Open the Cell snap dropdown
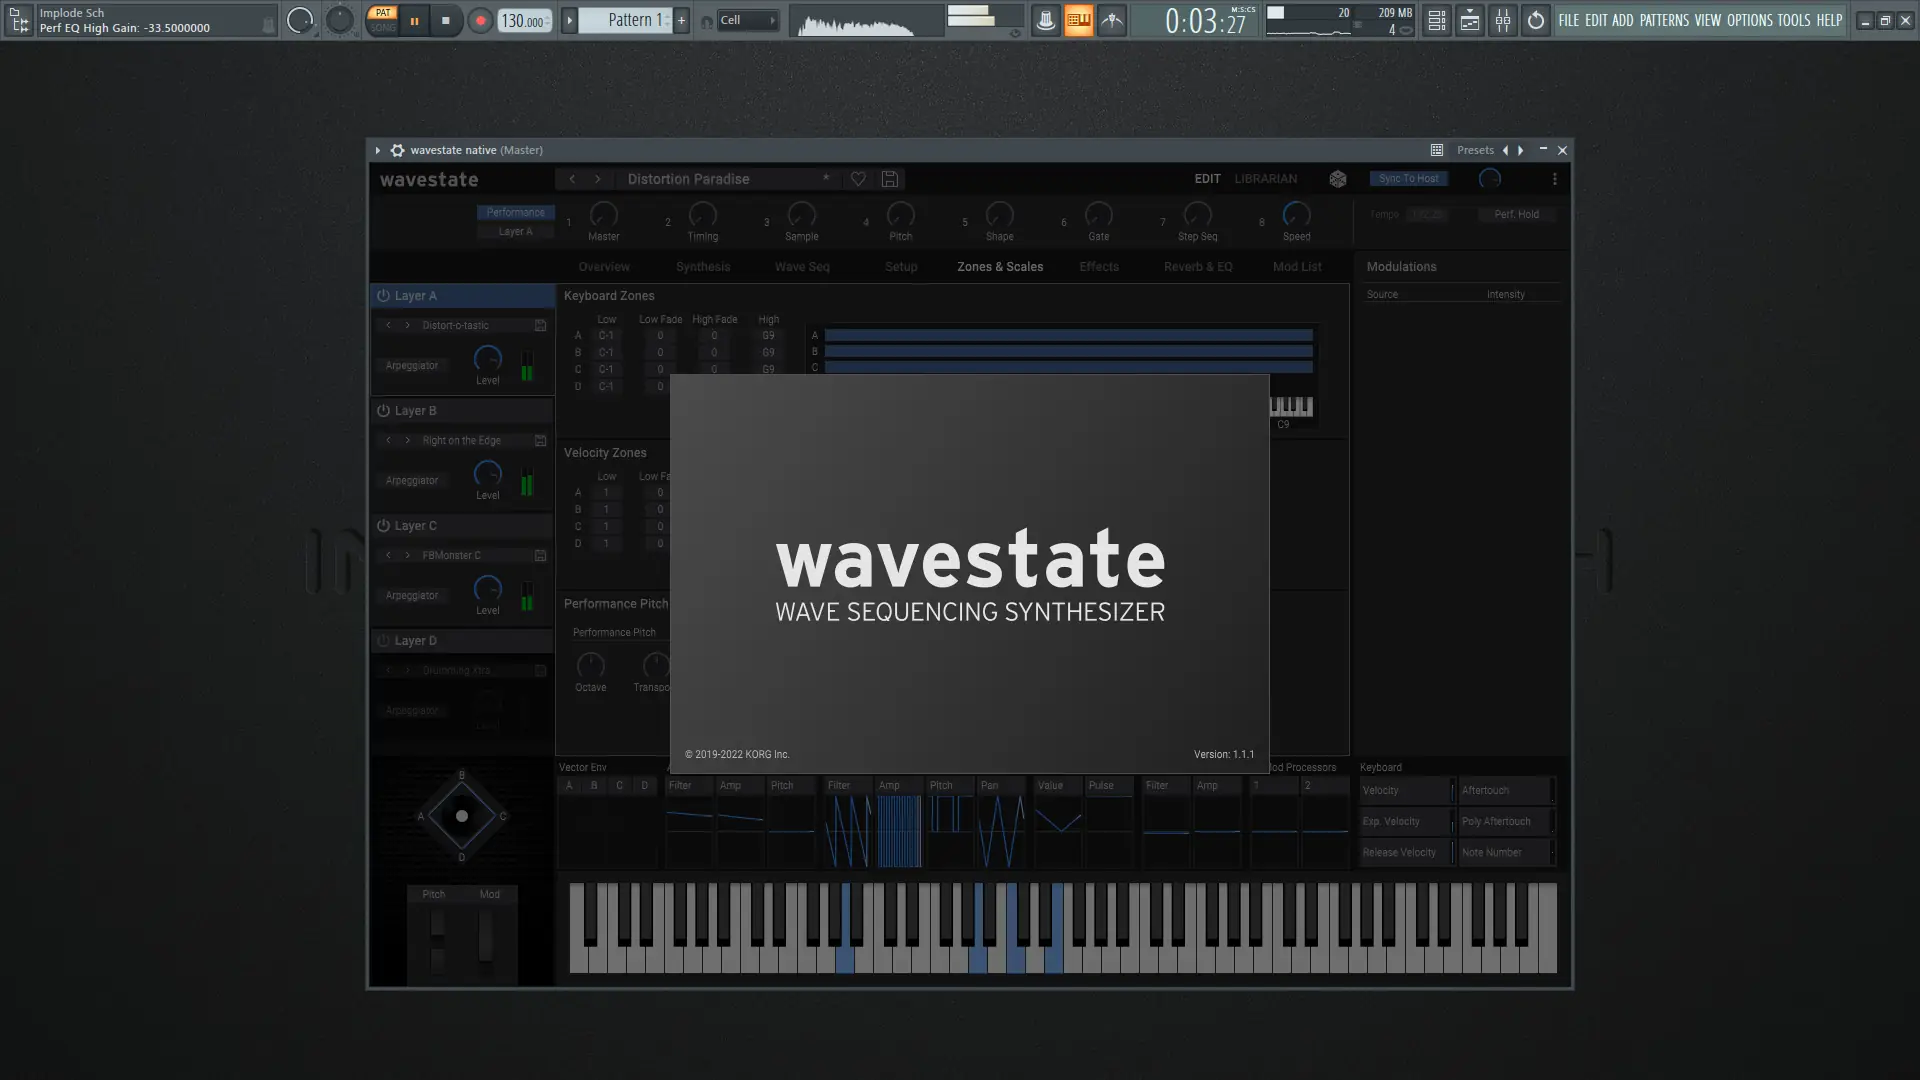The width and height of the screenshot is (1920, 1080). click(x=747, y=20)
